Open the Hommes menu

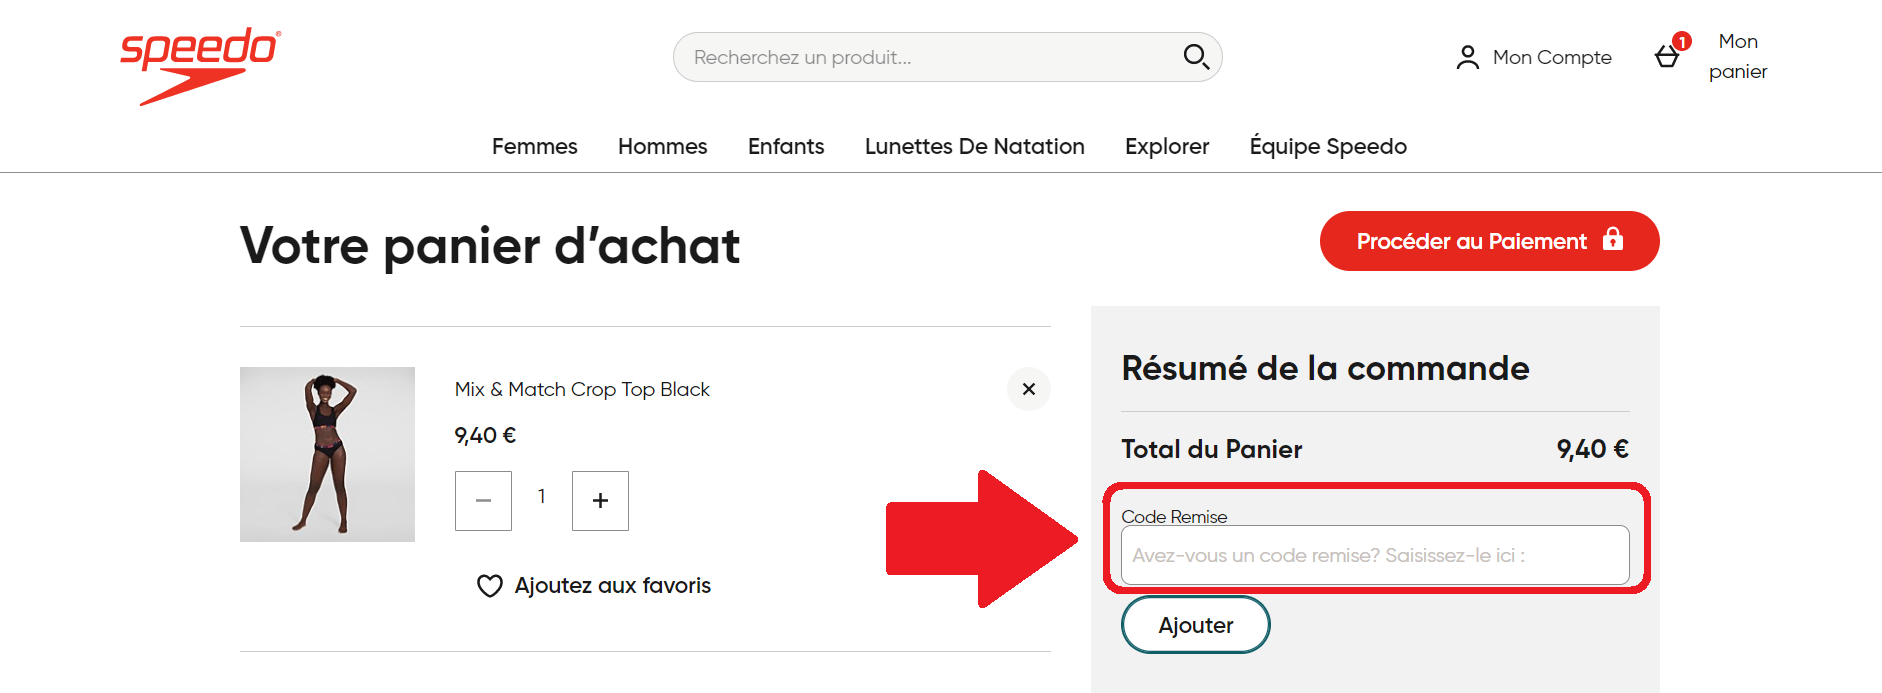662,146
